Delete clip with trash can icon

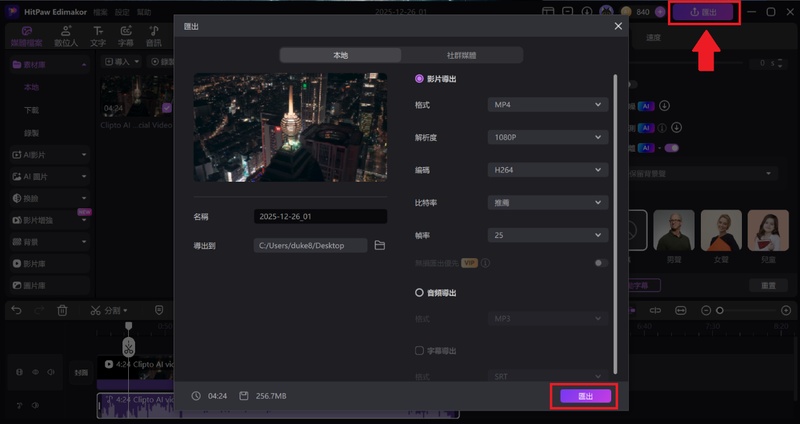pos(62,310)
